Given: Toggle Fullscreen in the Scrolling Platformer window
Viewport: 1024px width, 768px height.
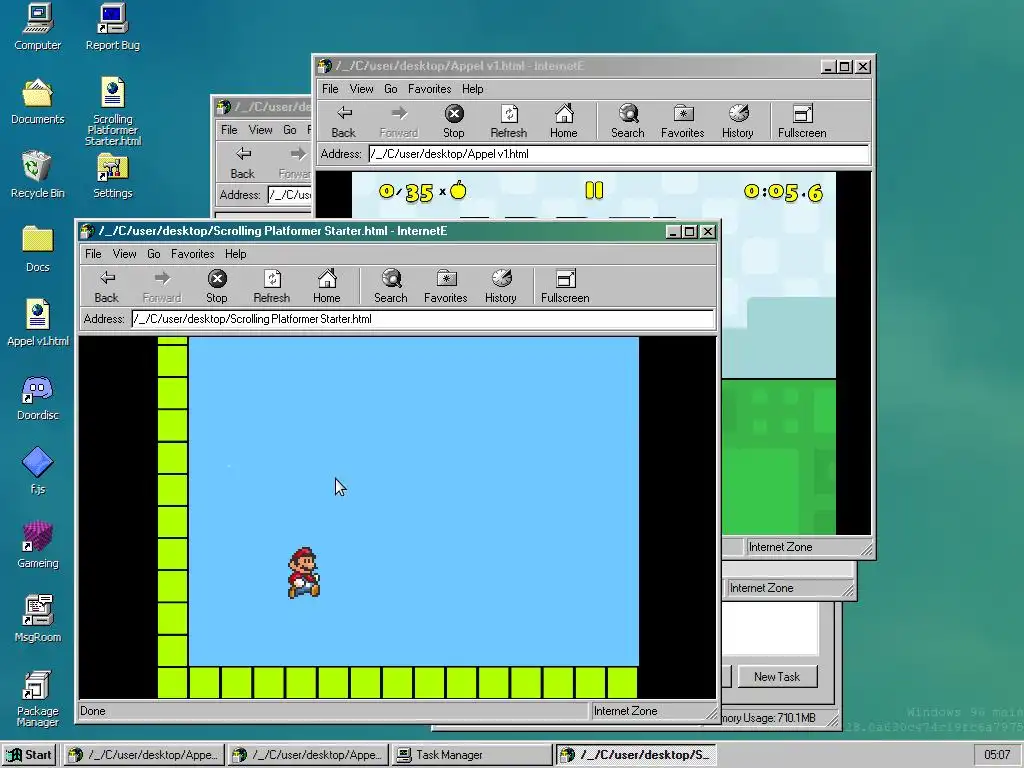Looking at the screenshot, I should coord(565,287).
